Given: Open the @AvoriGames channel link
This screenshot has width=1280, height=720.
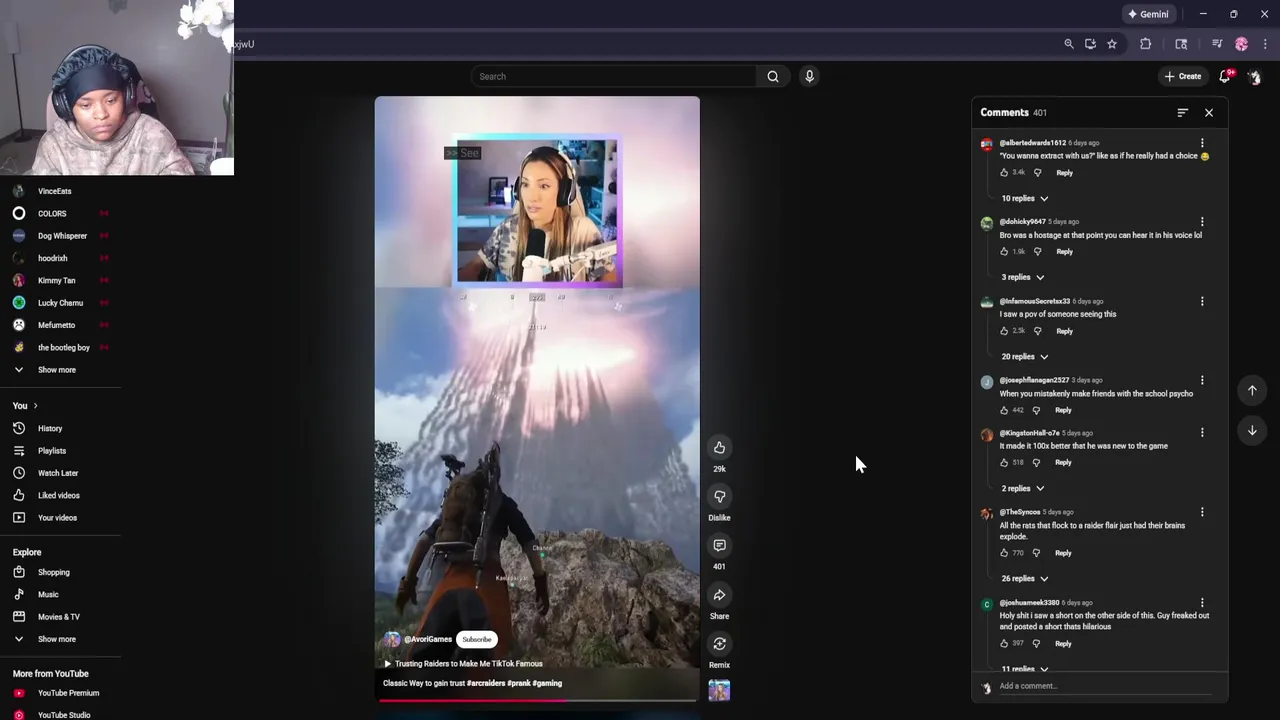Looking at the screenshot, I should click(x=428, y=640).
